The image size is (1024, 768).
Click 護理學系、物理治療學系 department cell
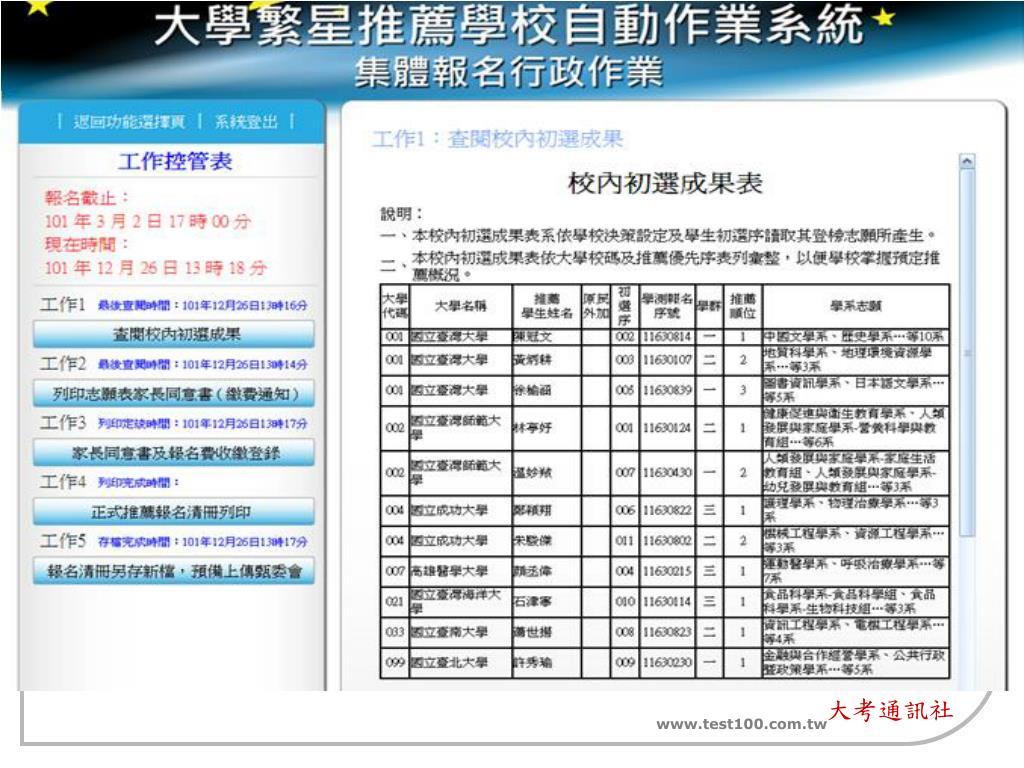(856, 510)
